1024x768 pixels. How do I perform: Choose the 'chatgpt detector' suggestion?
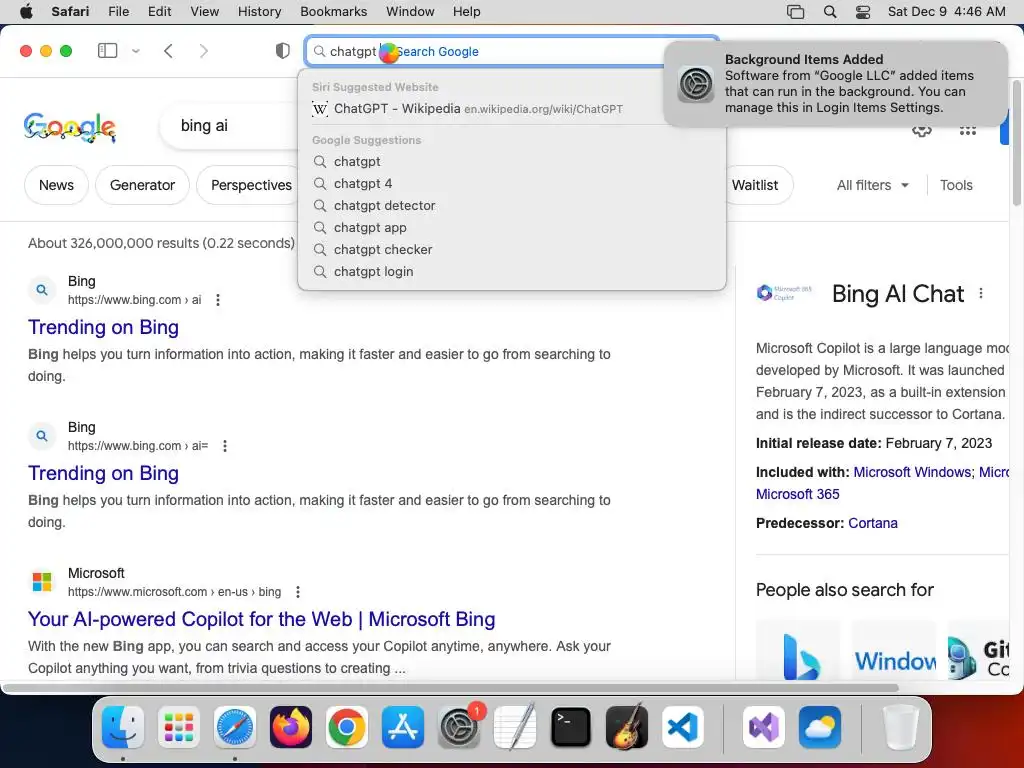click(x=512, y=206)
